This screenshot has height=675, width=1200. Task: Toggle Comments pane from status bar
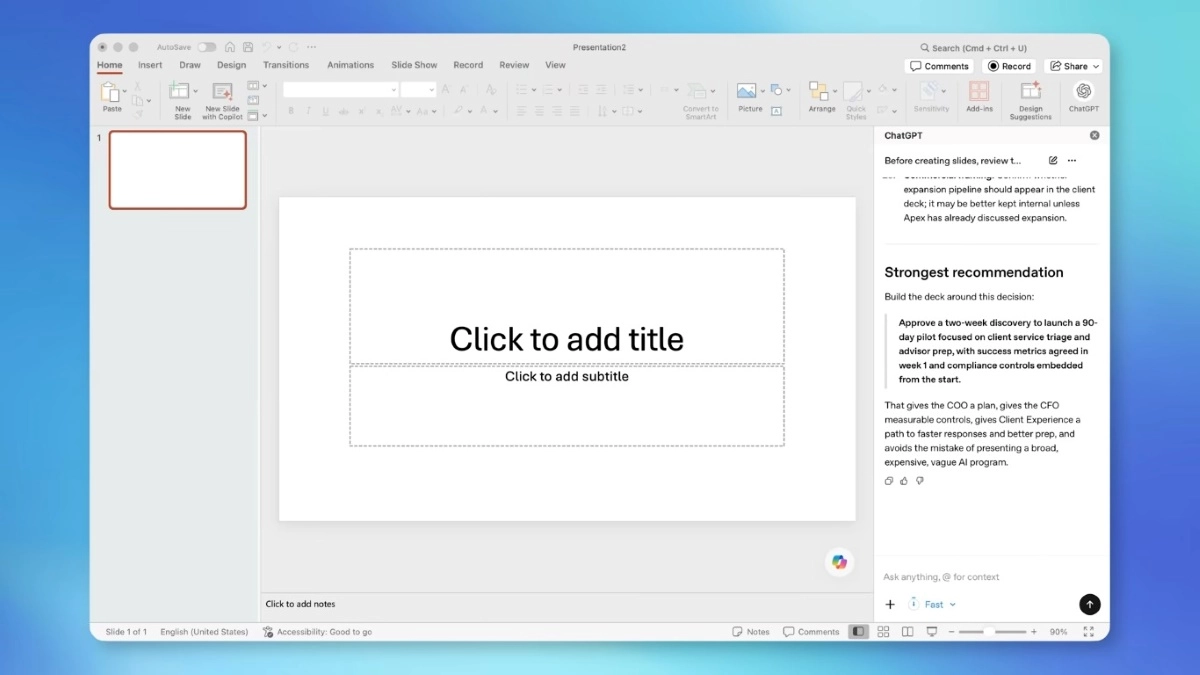pos(812,632)
